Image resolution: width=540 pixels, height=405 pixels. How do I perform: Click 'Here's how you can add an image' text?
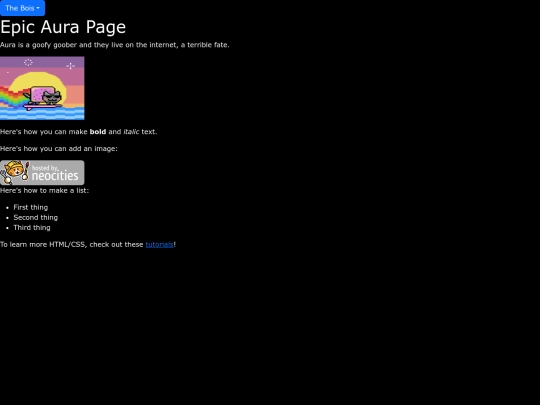[59, 149]
